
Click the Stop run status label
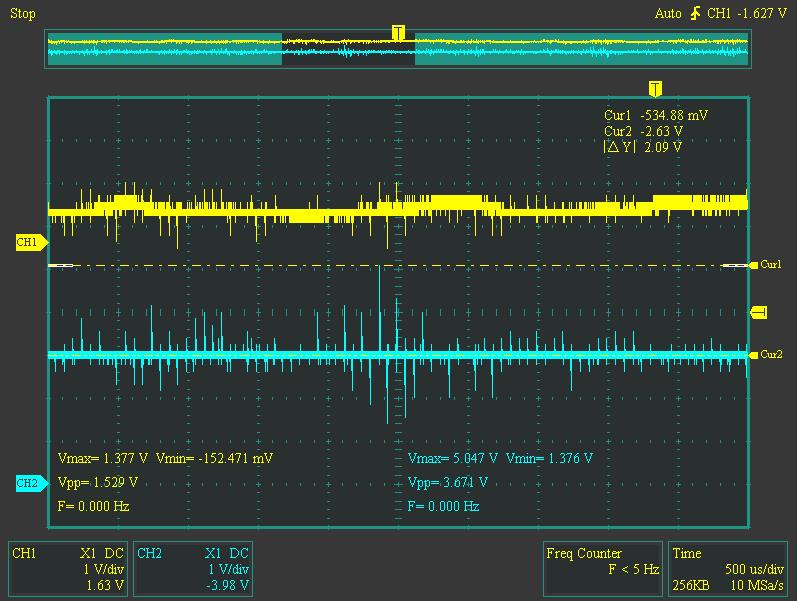(x=23, y=14)
